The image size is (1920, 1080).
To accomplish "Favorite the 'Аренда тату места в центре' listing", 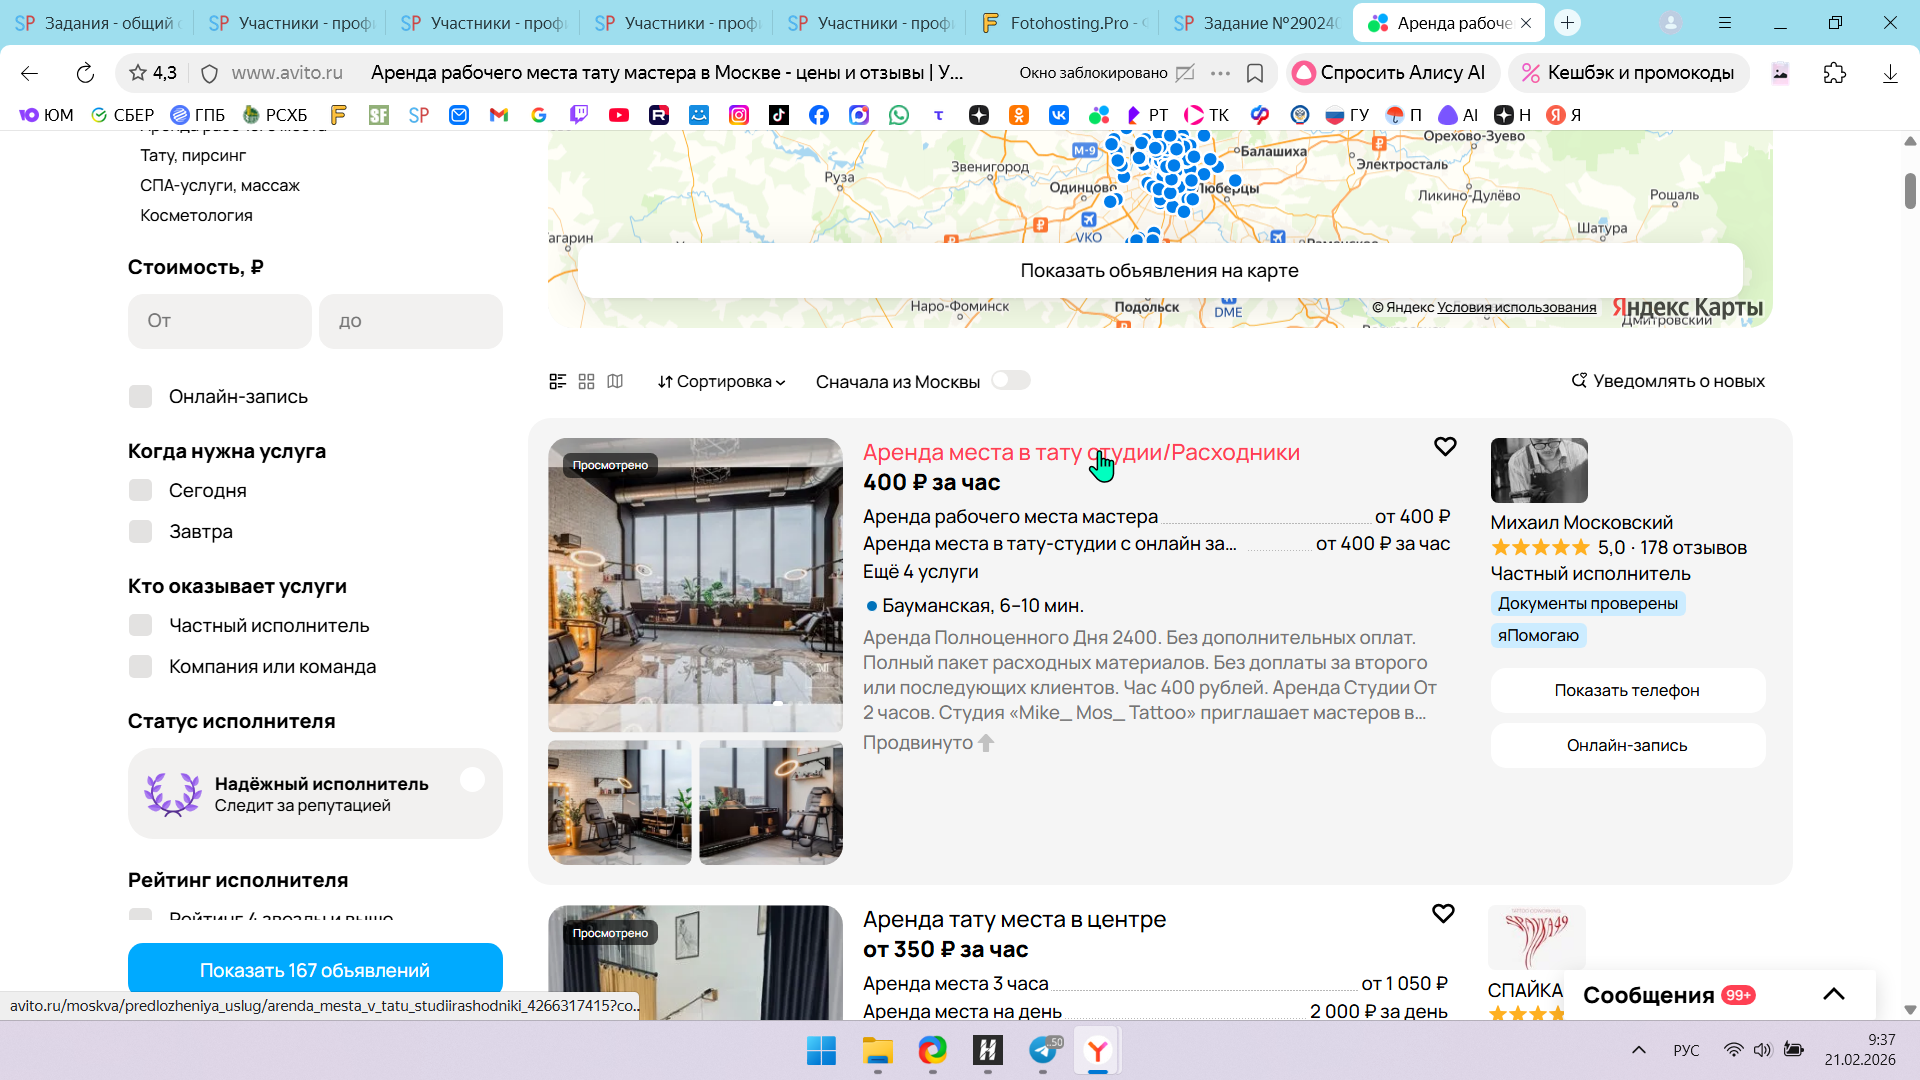I will [1442, 914].
